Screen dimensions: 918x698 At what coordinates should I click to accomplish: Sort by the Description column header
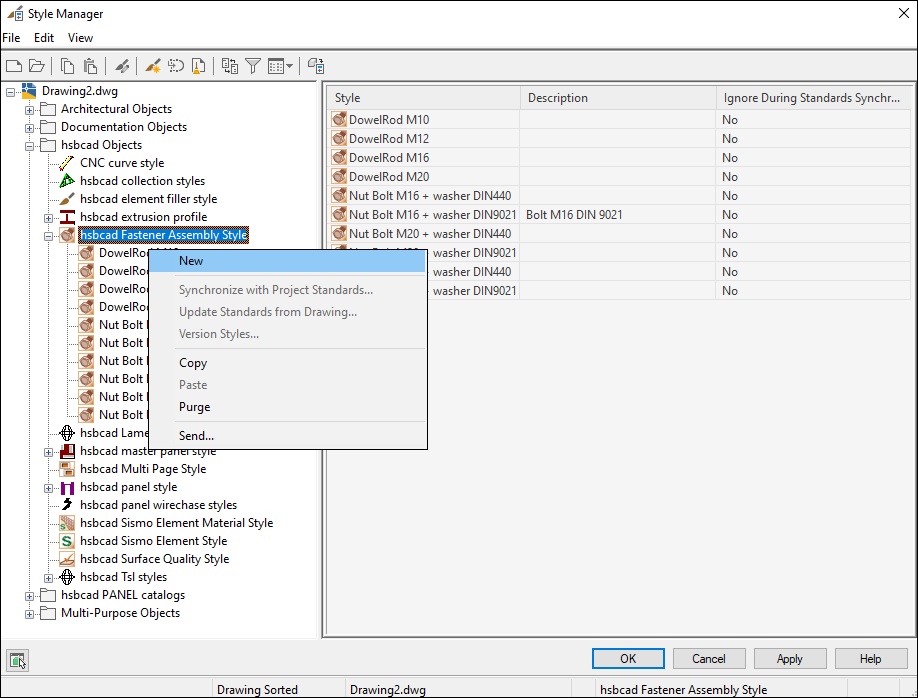tap(618, 98)
